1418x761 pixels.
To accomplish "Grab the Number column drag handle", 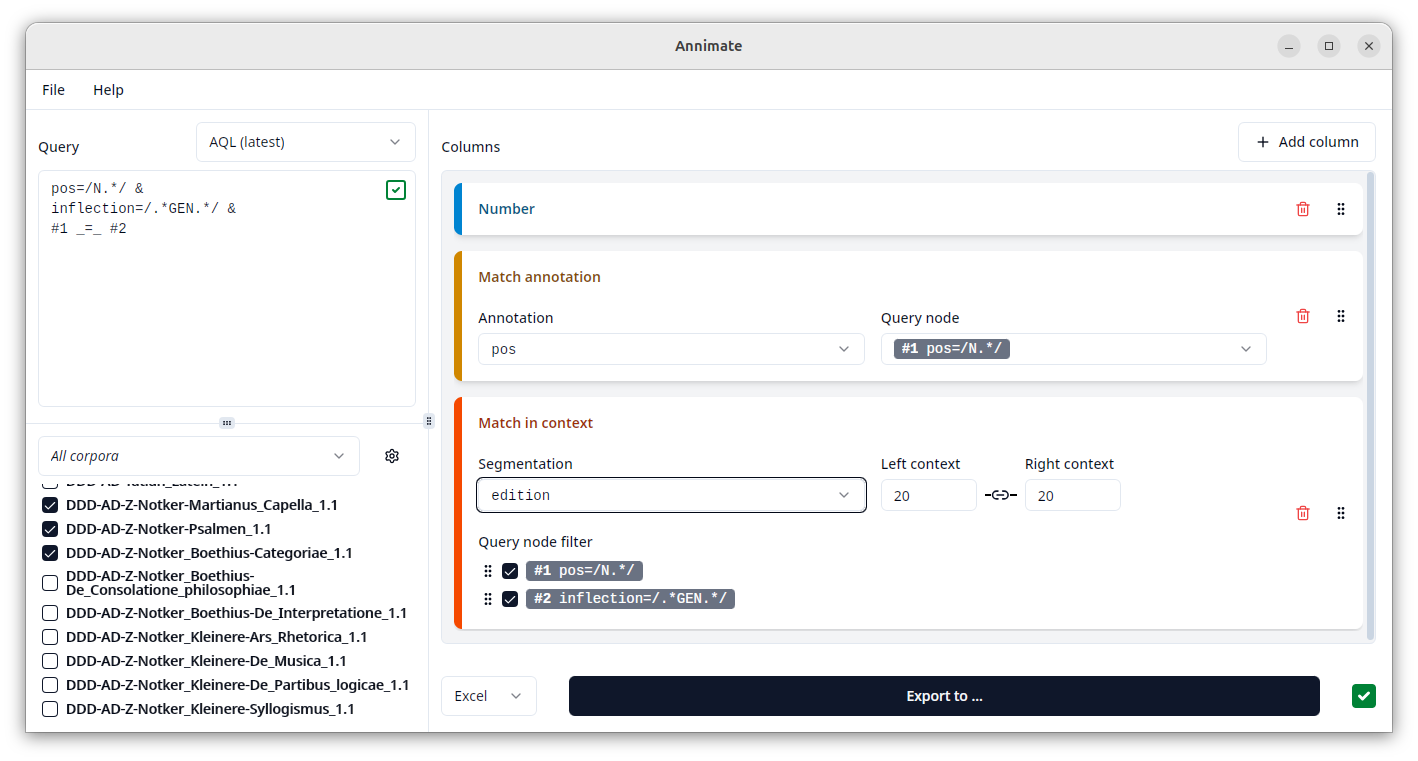I will 1341,209.
